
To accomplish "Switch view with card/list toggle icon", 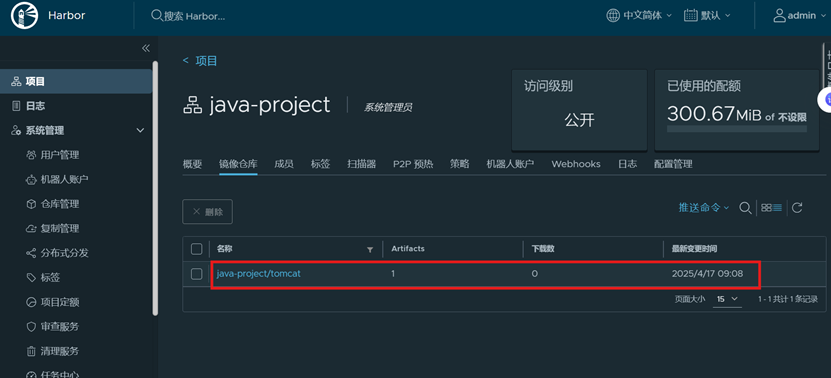I will click(772, 208).
